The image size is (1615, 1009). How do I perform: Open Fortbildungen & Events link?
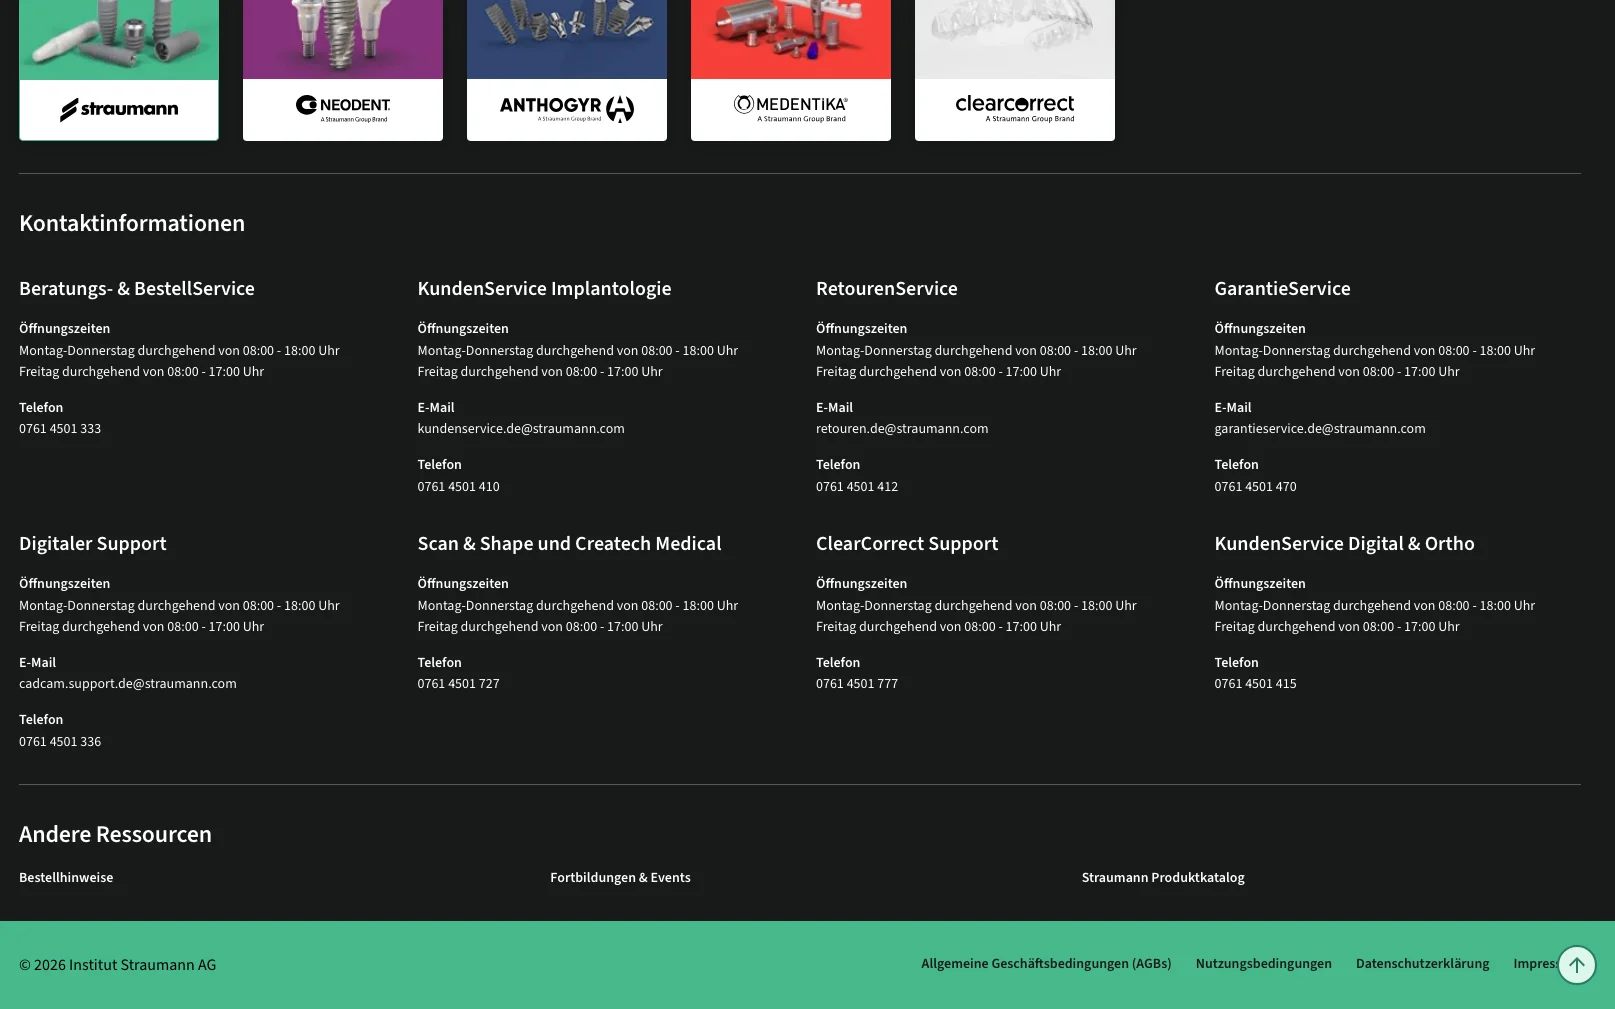[x=620, y=878]
